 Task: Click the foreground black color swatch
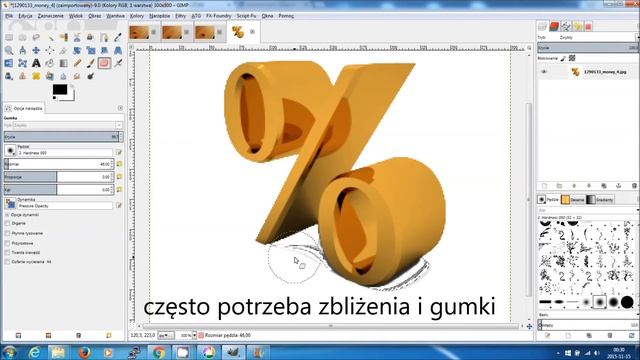tap(60, 90)
